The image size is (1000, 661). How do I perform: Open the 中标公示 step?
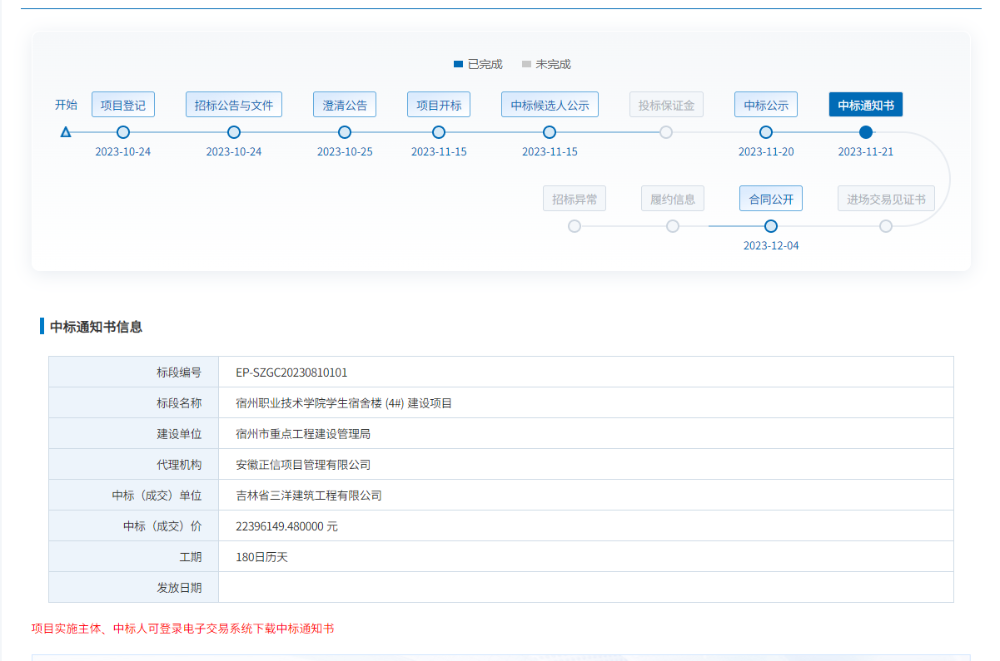[x=766, y=105]
